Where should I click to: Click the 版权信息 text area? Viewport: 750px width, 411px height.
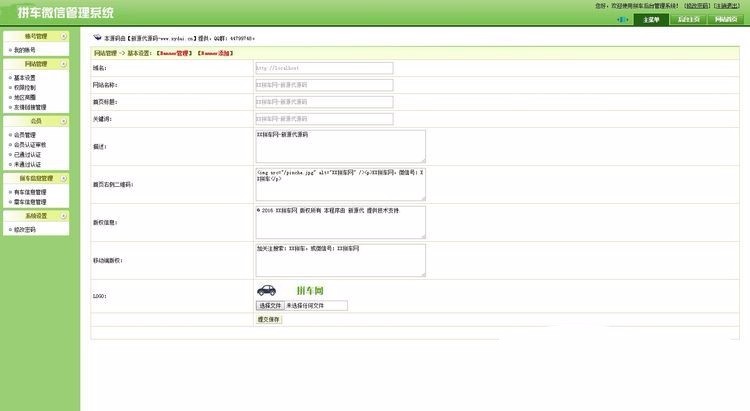pos(340,222)
